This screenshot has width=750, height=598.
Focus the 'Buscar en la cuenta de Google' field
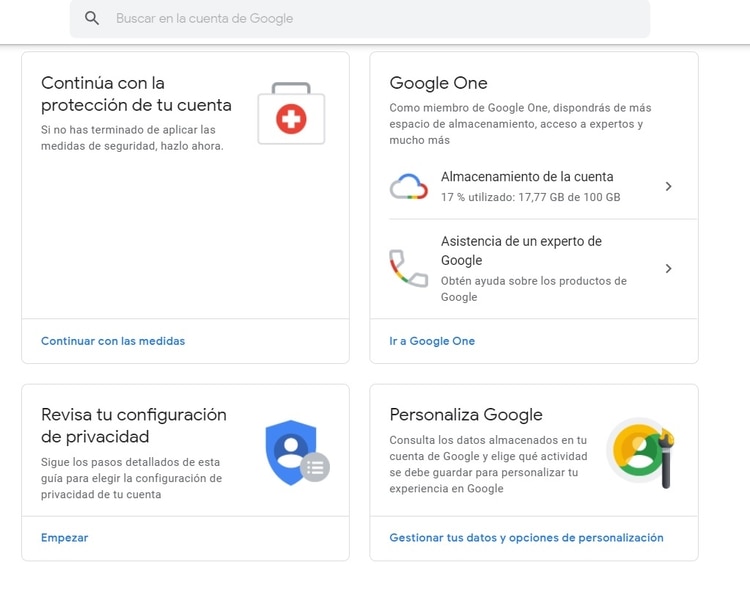click(360, 18)
